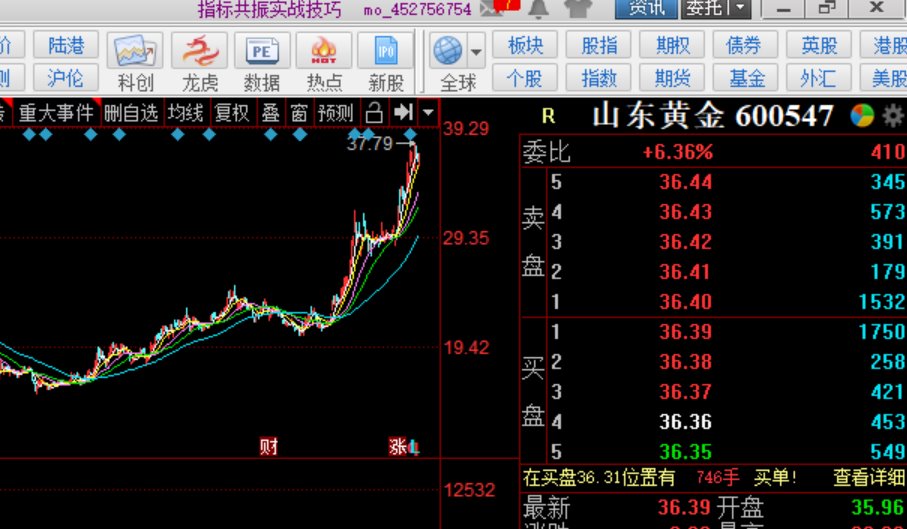The height and width of the screenshot is (529, 907).
Task: Select stock title 山东黄金 600547
Action: (x=713, y=116)
